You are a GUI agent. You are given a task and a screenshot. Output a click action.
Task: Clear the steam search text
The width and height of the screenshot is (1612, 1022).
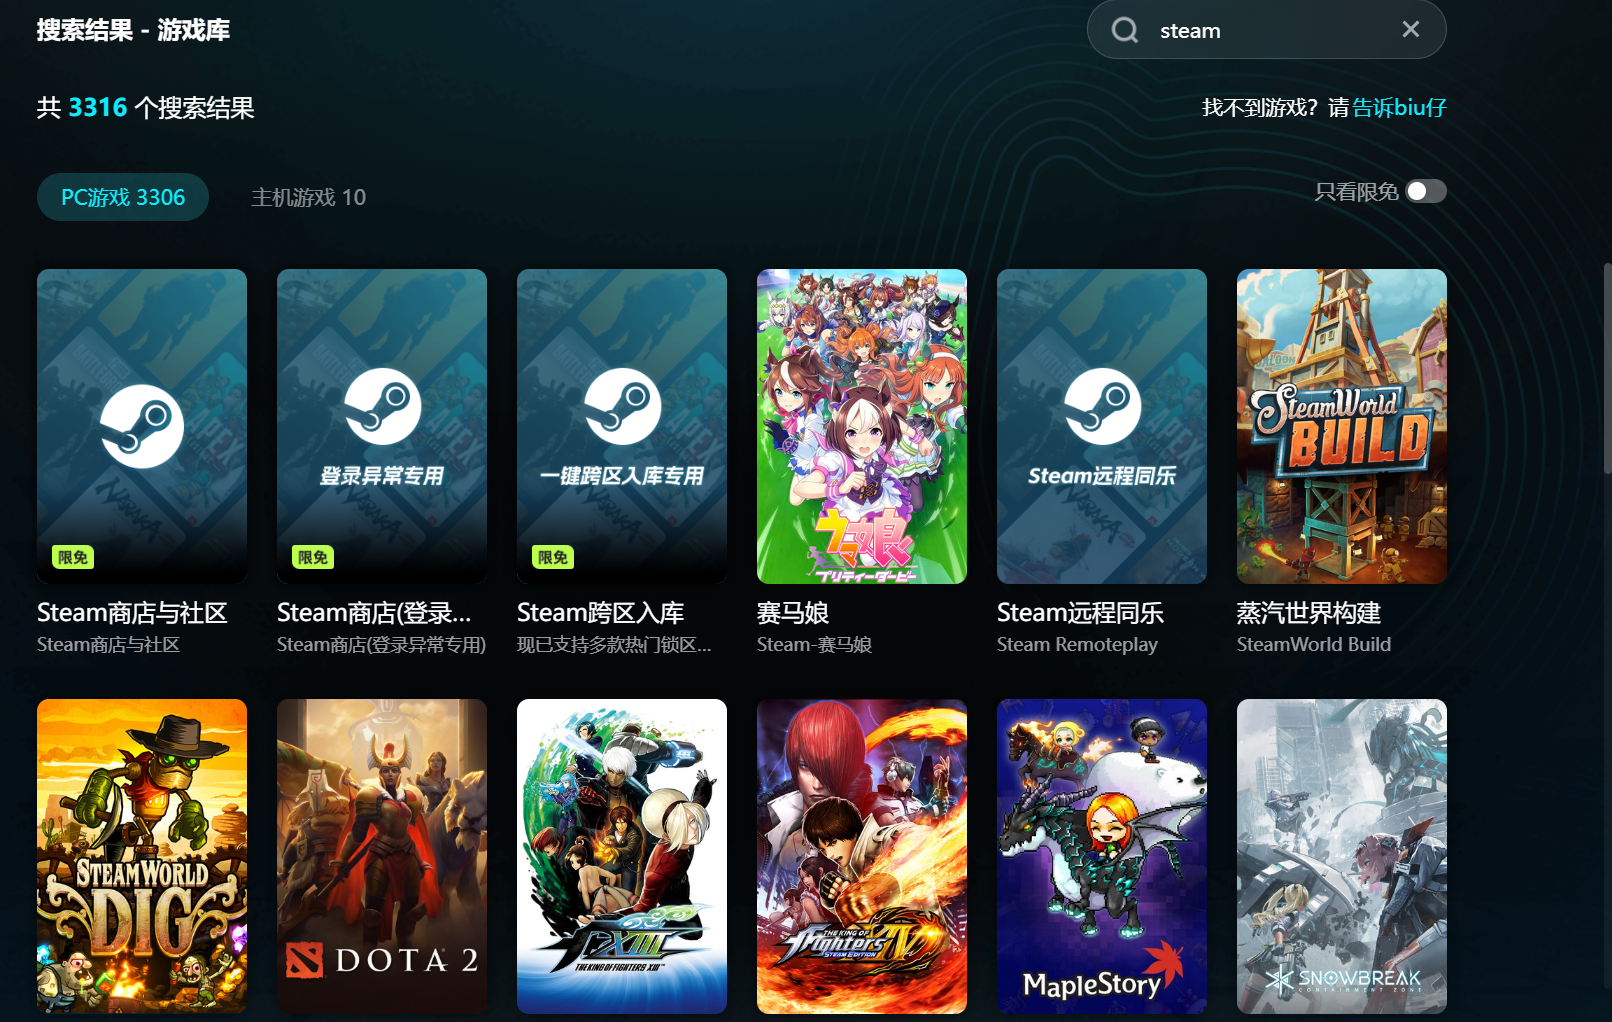[x=1411, y=29]
